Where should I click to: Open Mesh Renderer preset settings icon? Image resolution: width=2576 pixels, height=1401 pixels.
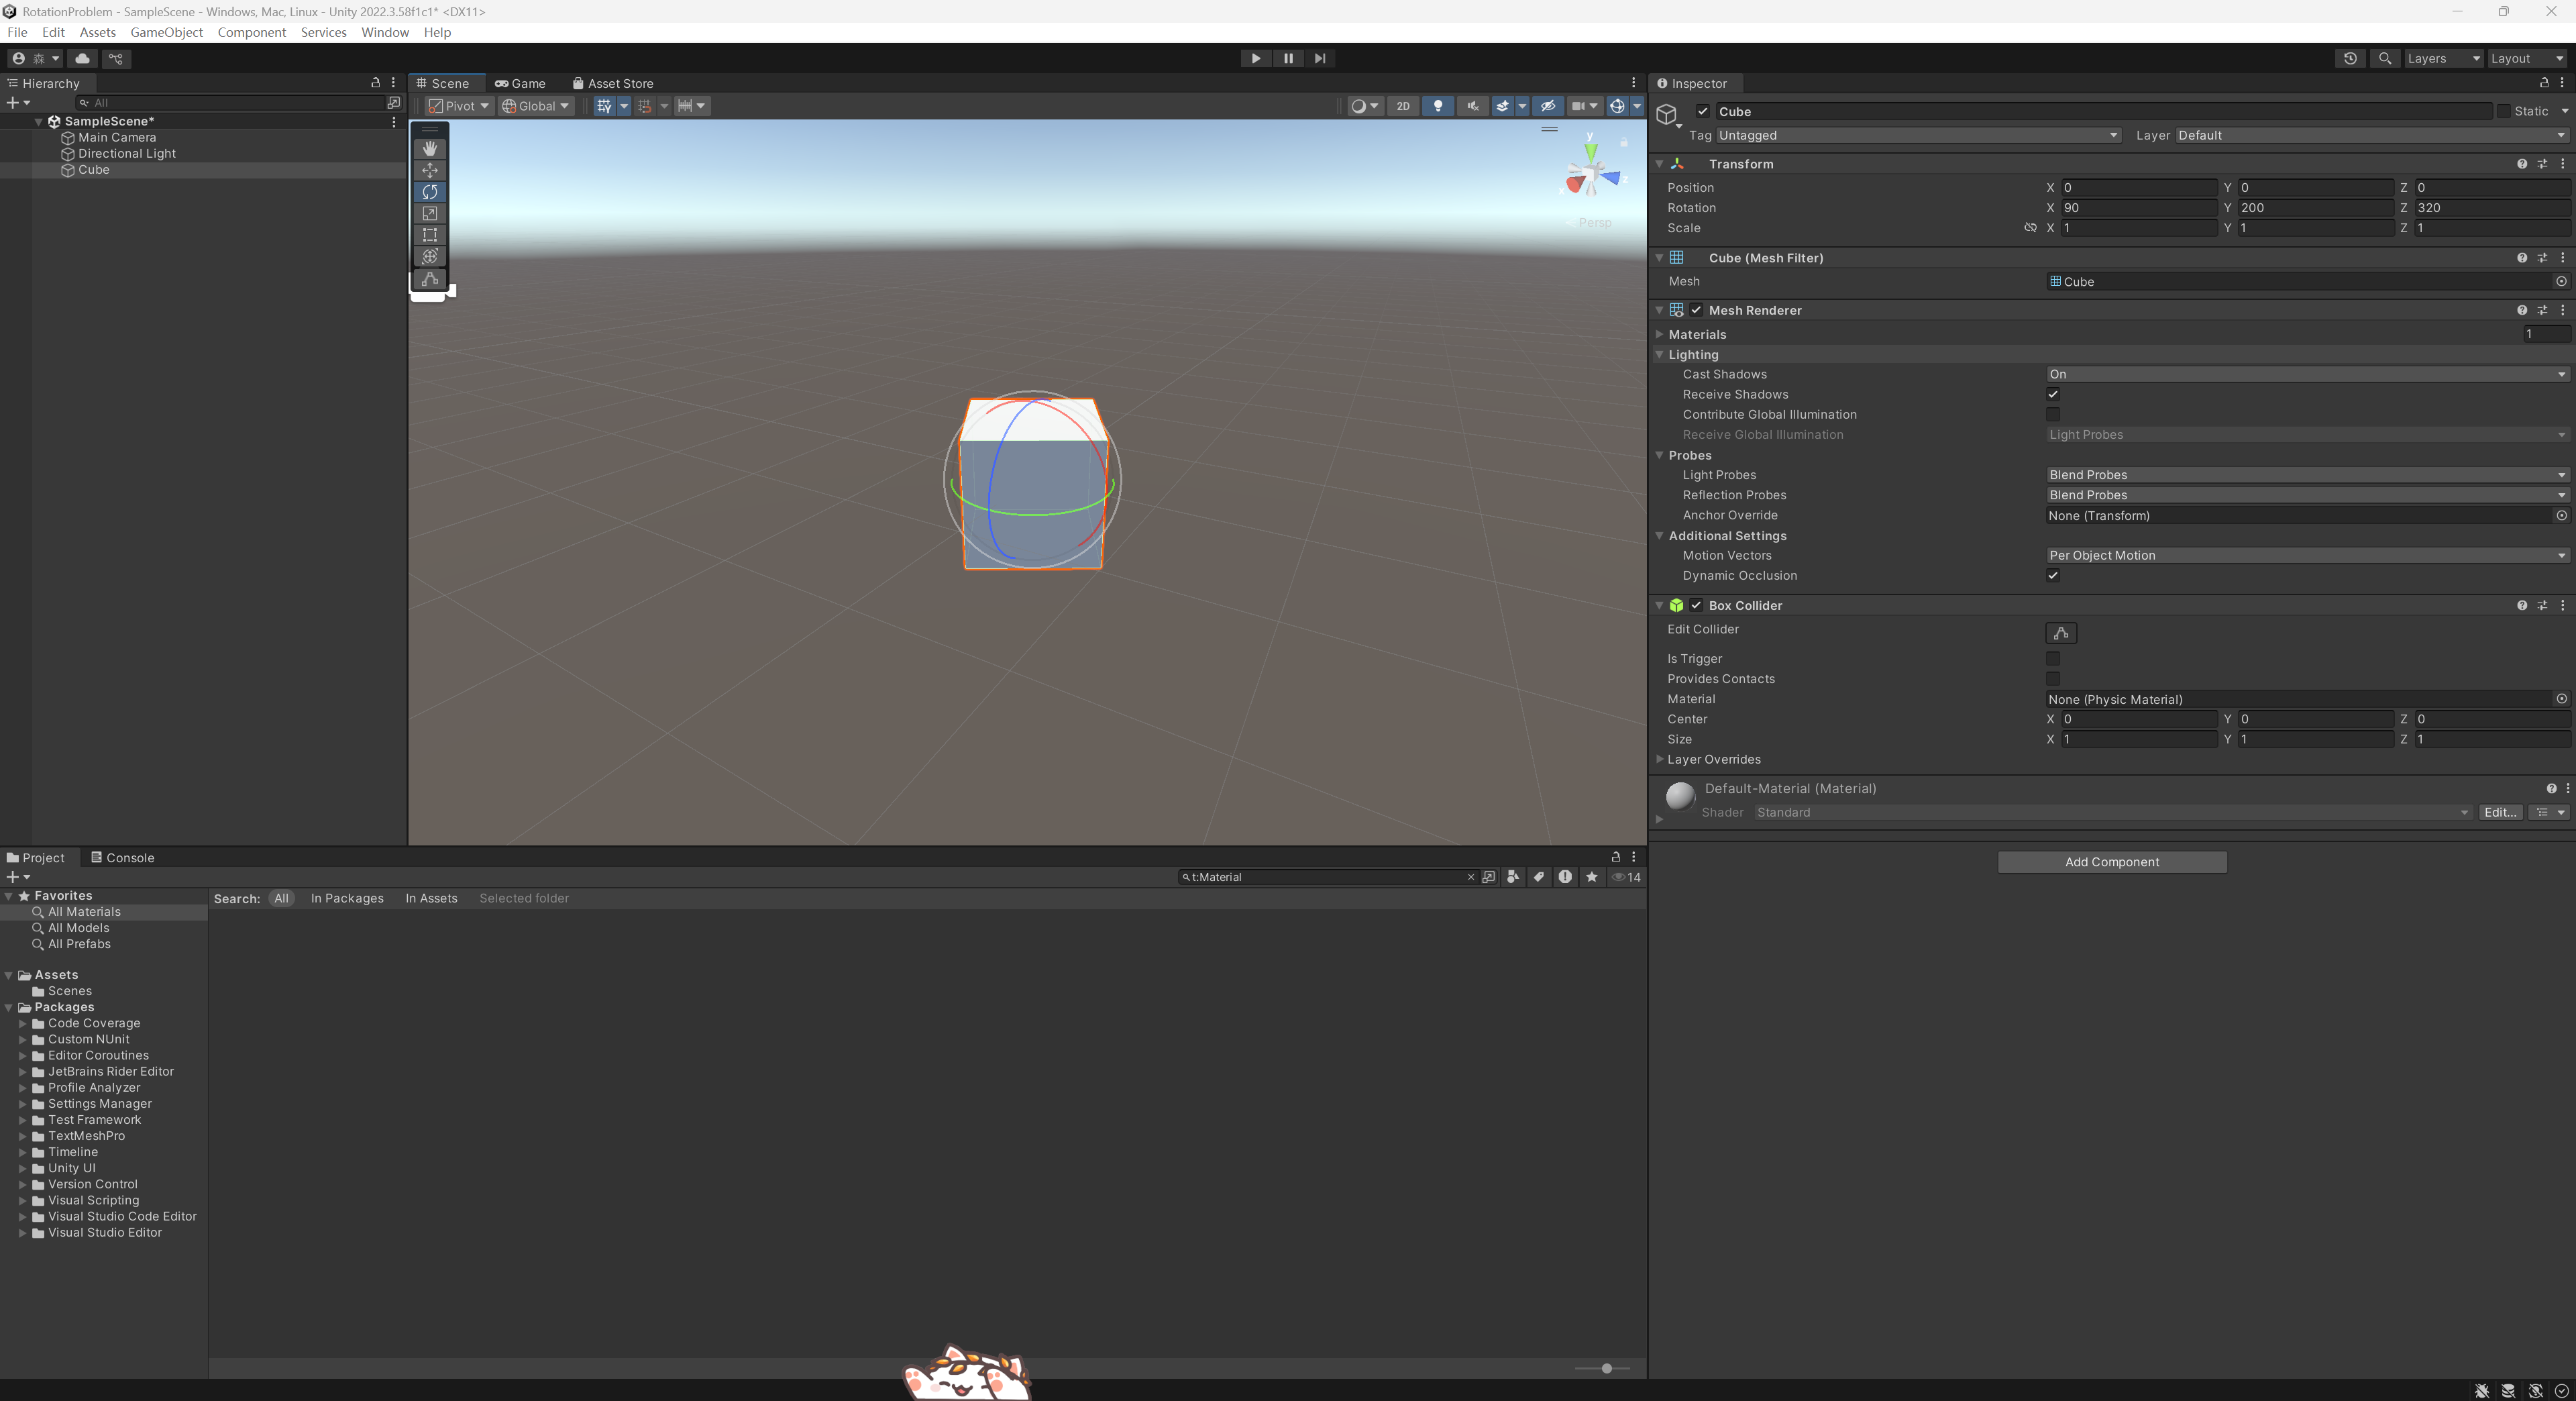[2542, 310]
